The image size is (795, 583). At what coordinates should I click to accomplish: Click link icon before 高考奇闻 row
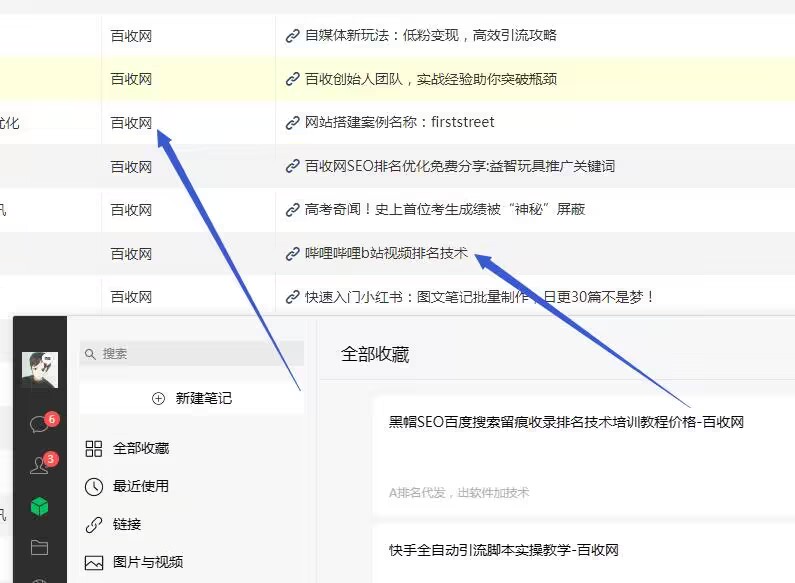[293, 210]
